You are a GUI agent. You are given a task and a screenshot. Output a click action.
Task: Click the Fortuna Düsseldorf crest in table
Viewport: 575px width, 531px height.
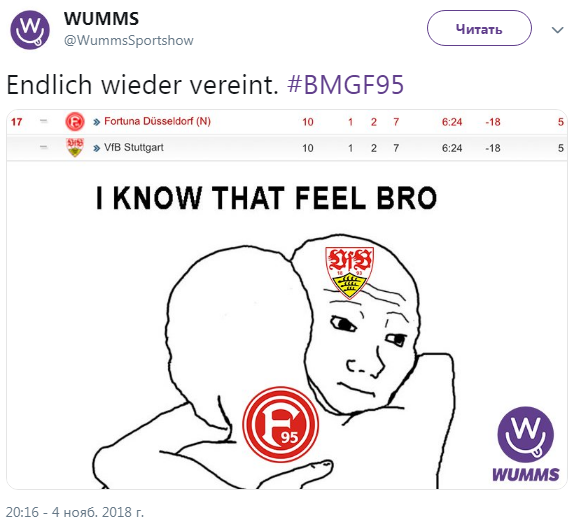click(x=75, y=122)
